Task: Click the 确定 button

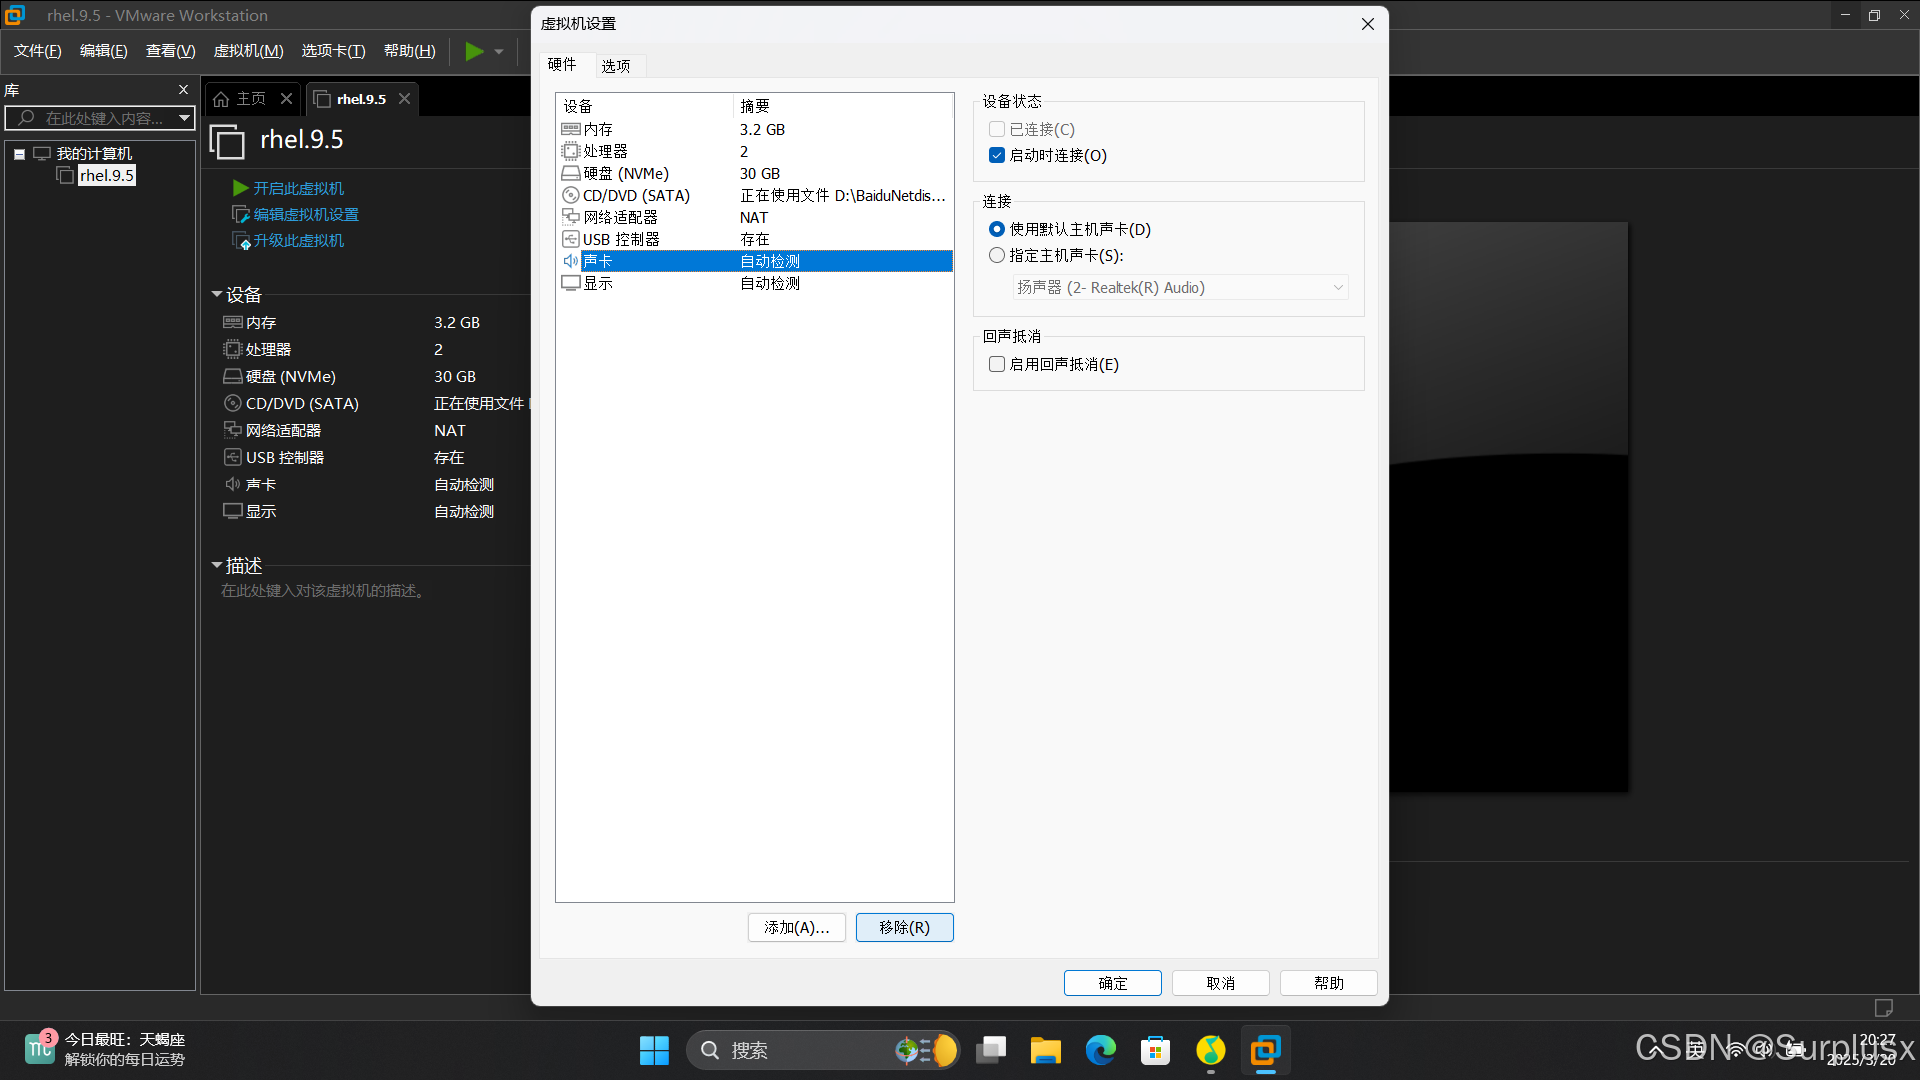Action: coord(1112,984)
